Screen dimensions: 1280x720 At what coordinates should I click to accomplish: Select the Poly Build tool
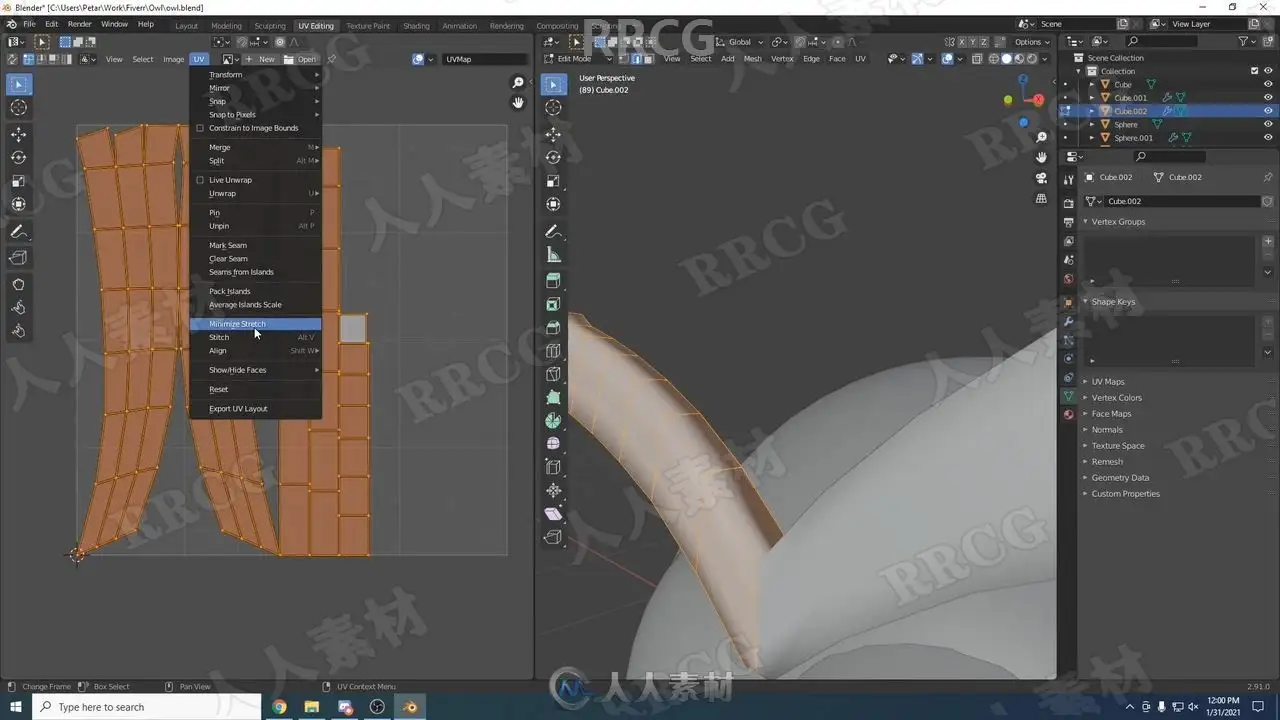tap(553, 397)
